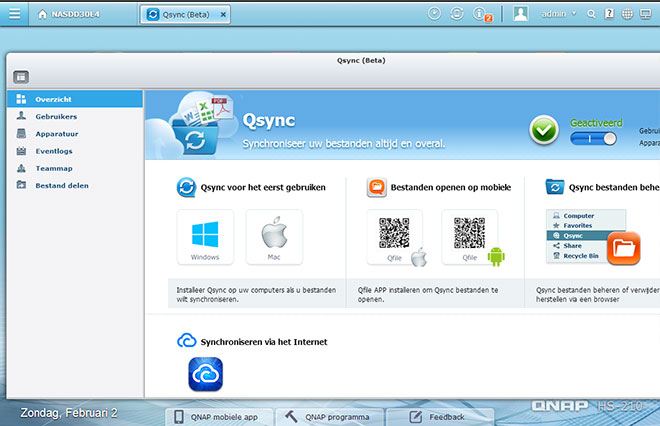
Task: Click the green check status icon
Action: (544, 130)
